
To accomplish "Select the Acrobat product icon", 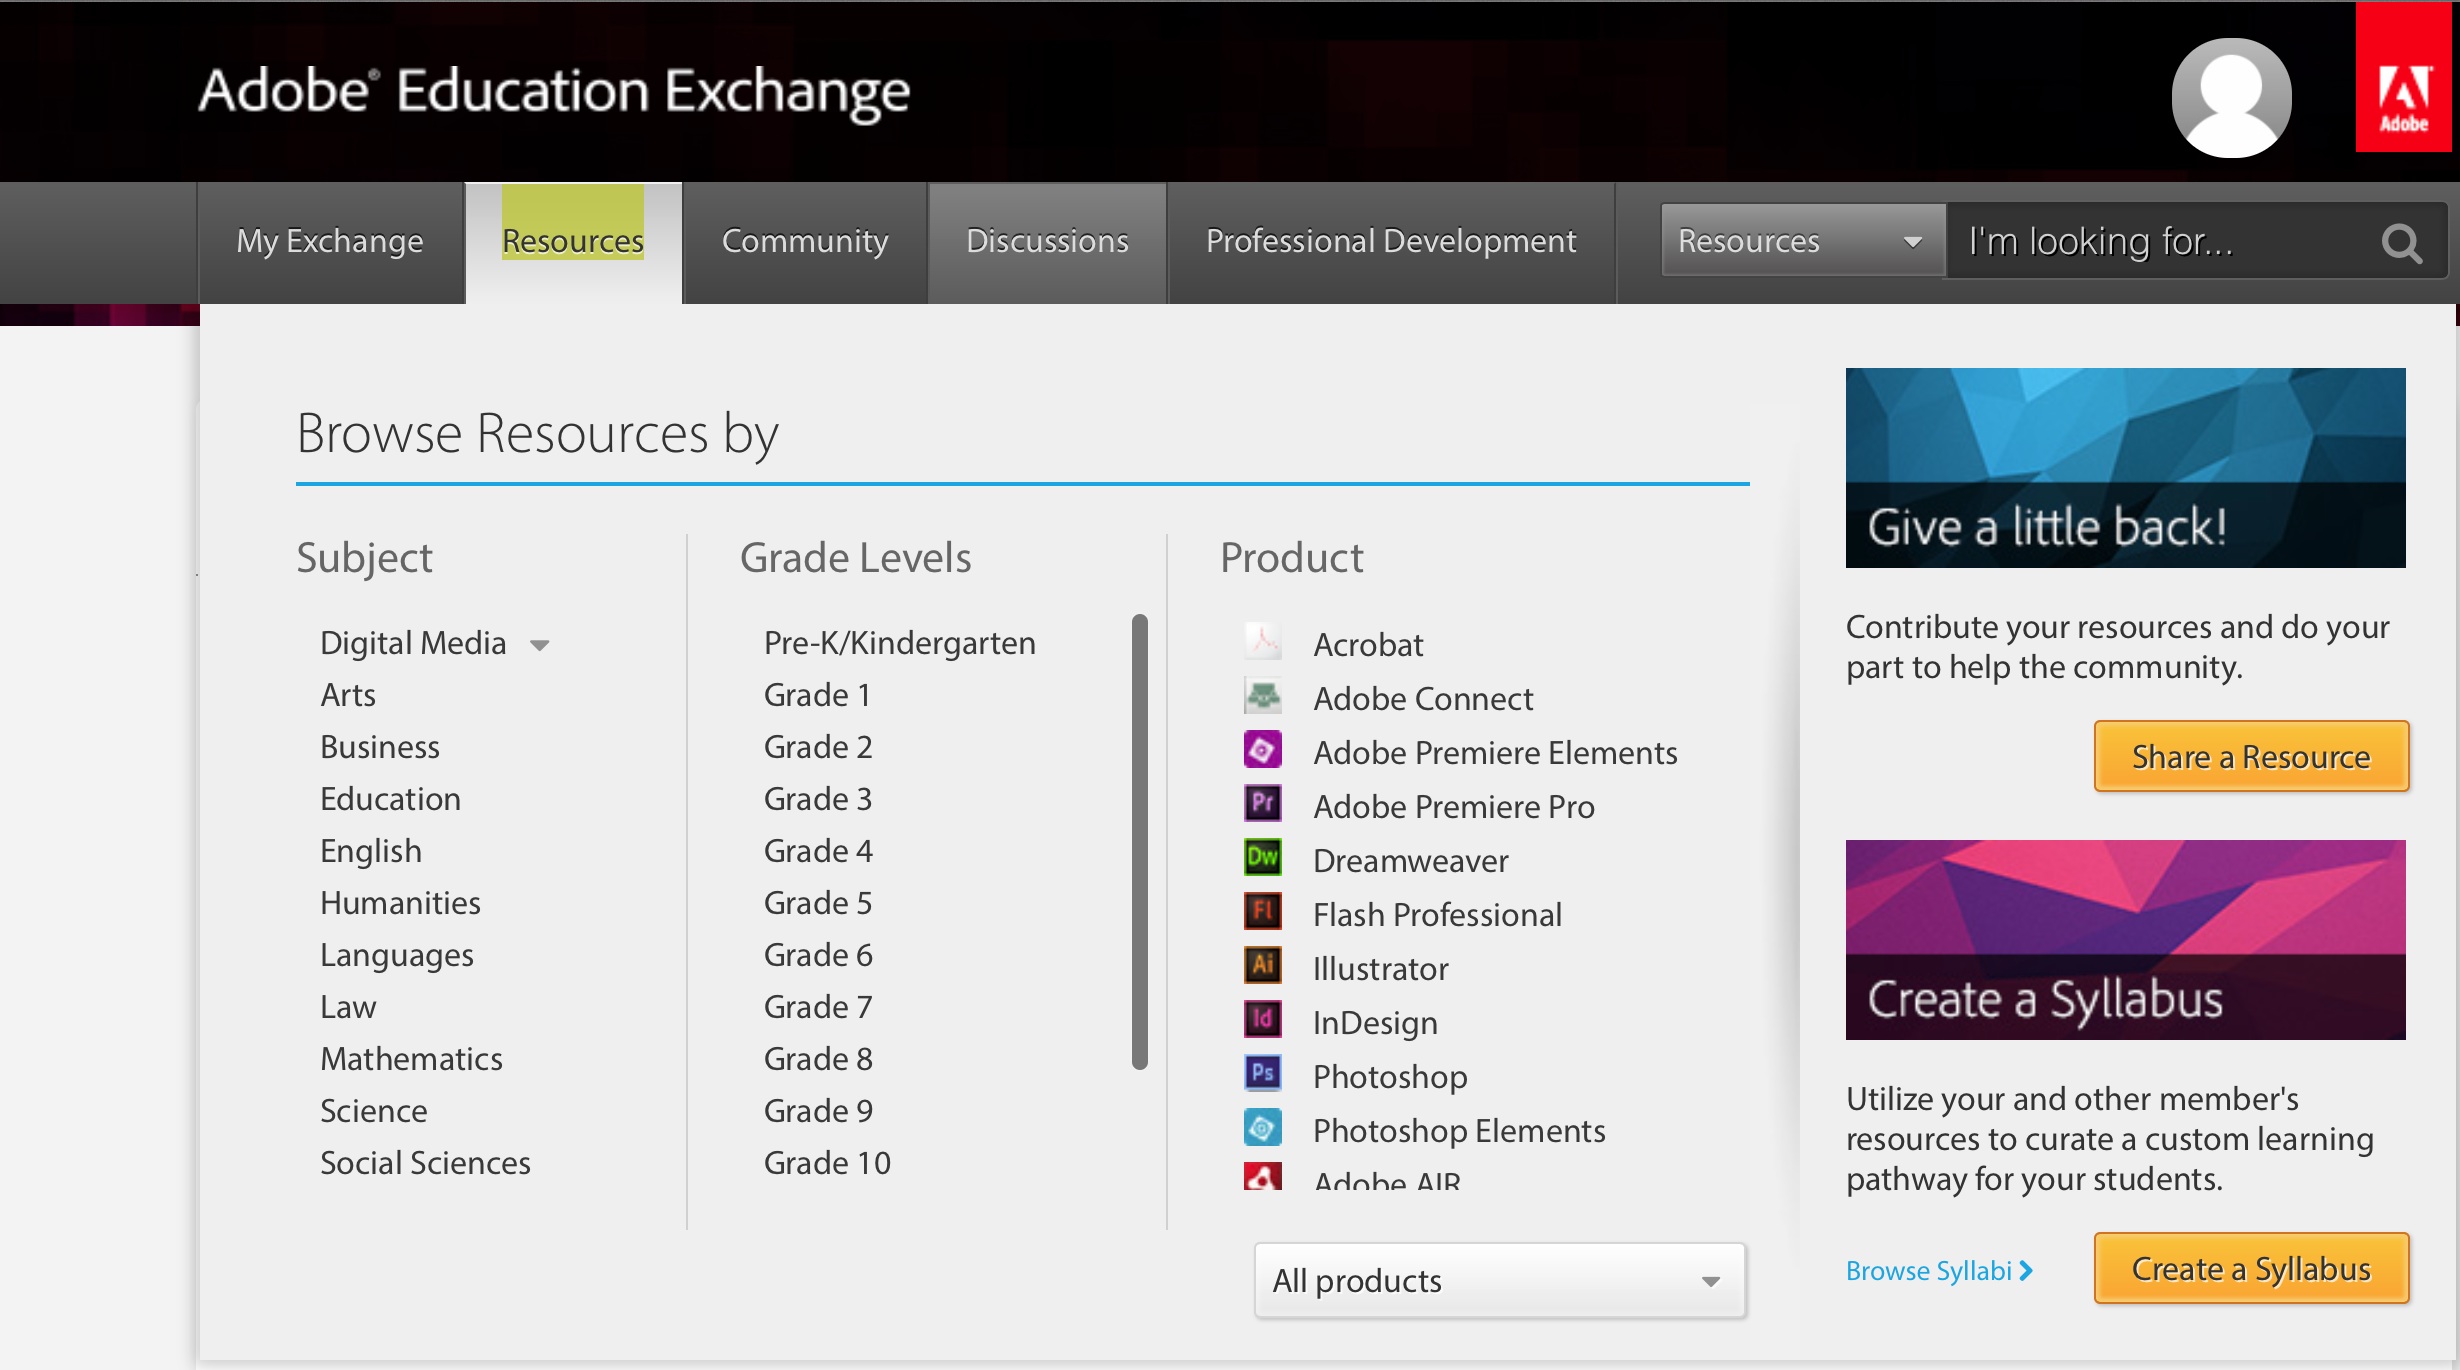I will point(1262,641).
